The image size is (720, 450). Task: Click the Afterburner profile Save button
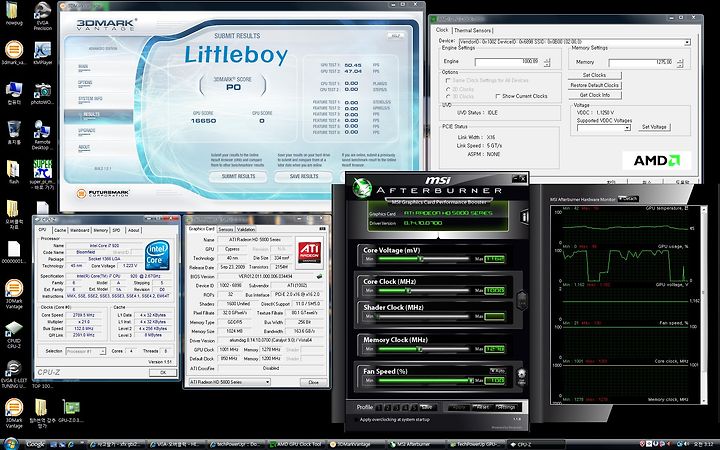(x=427, y=407)
